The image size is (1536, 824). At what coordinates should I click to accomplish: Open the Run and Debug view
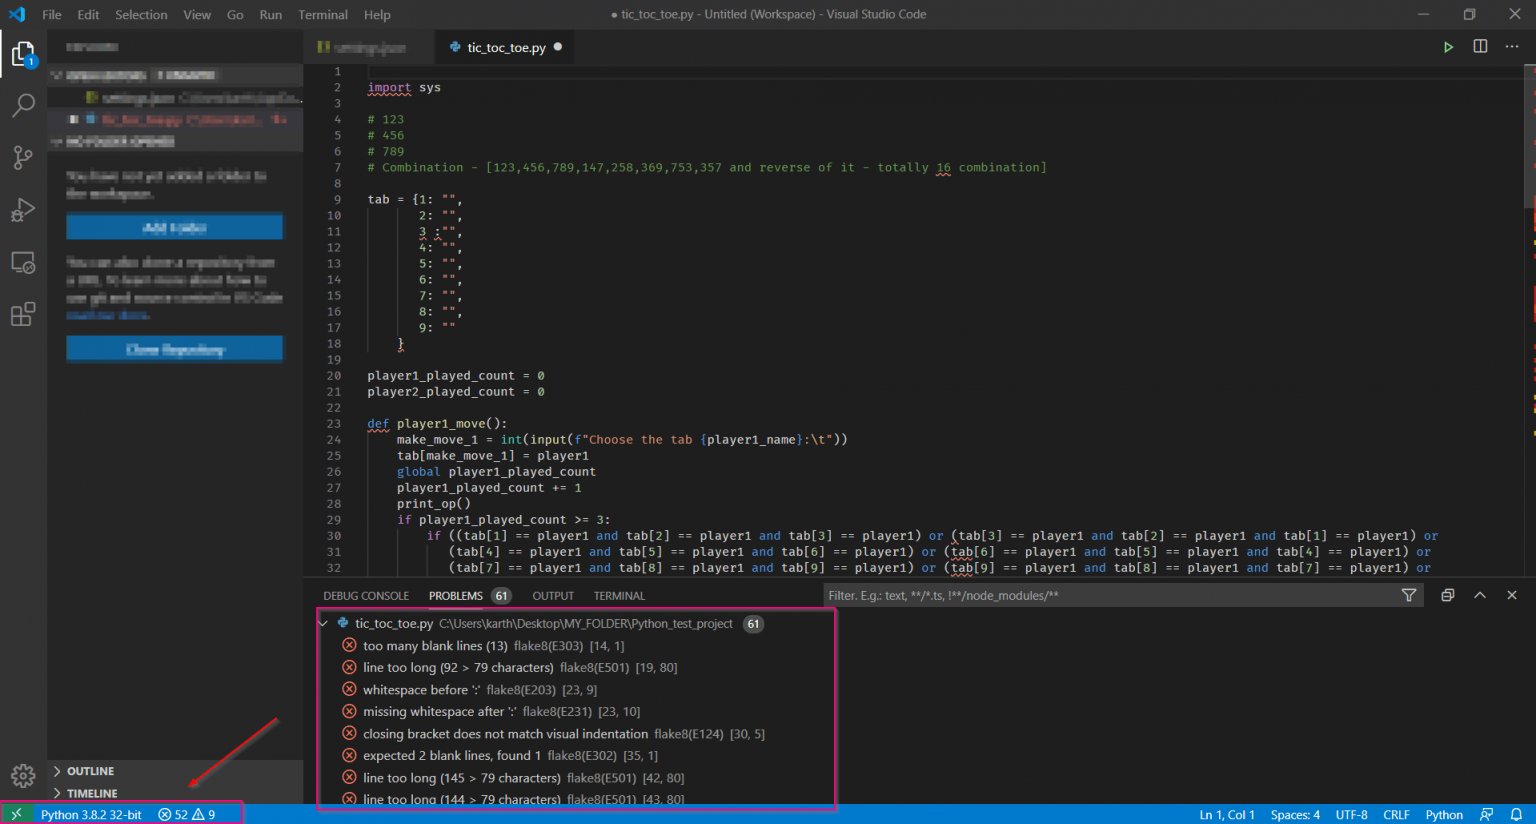(x=23, y=210)
